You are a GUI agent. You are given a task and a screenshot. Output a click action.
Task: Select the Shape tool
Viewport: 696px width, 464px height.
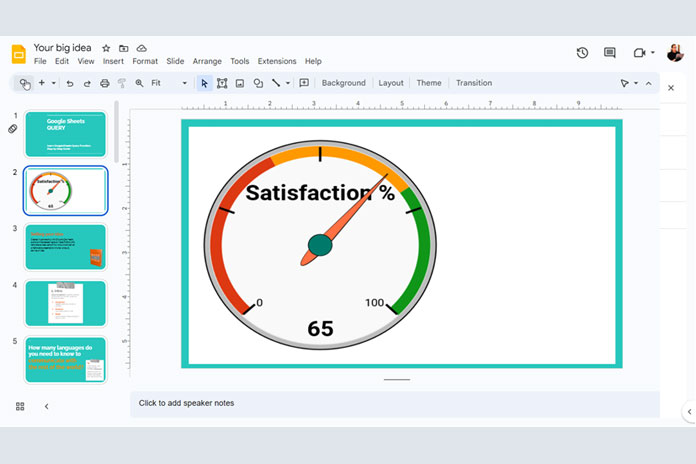258,83
